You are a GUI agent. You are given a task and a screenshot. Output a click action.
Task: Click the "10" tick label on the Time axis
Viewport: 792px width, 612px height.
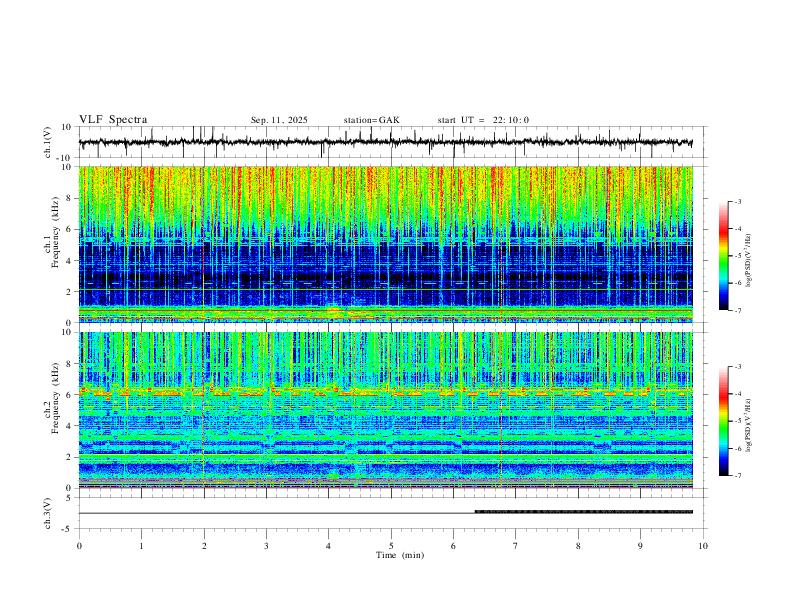coord(703,546)
